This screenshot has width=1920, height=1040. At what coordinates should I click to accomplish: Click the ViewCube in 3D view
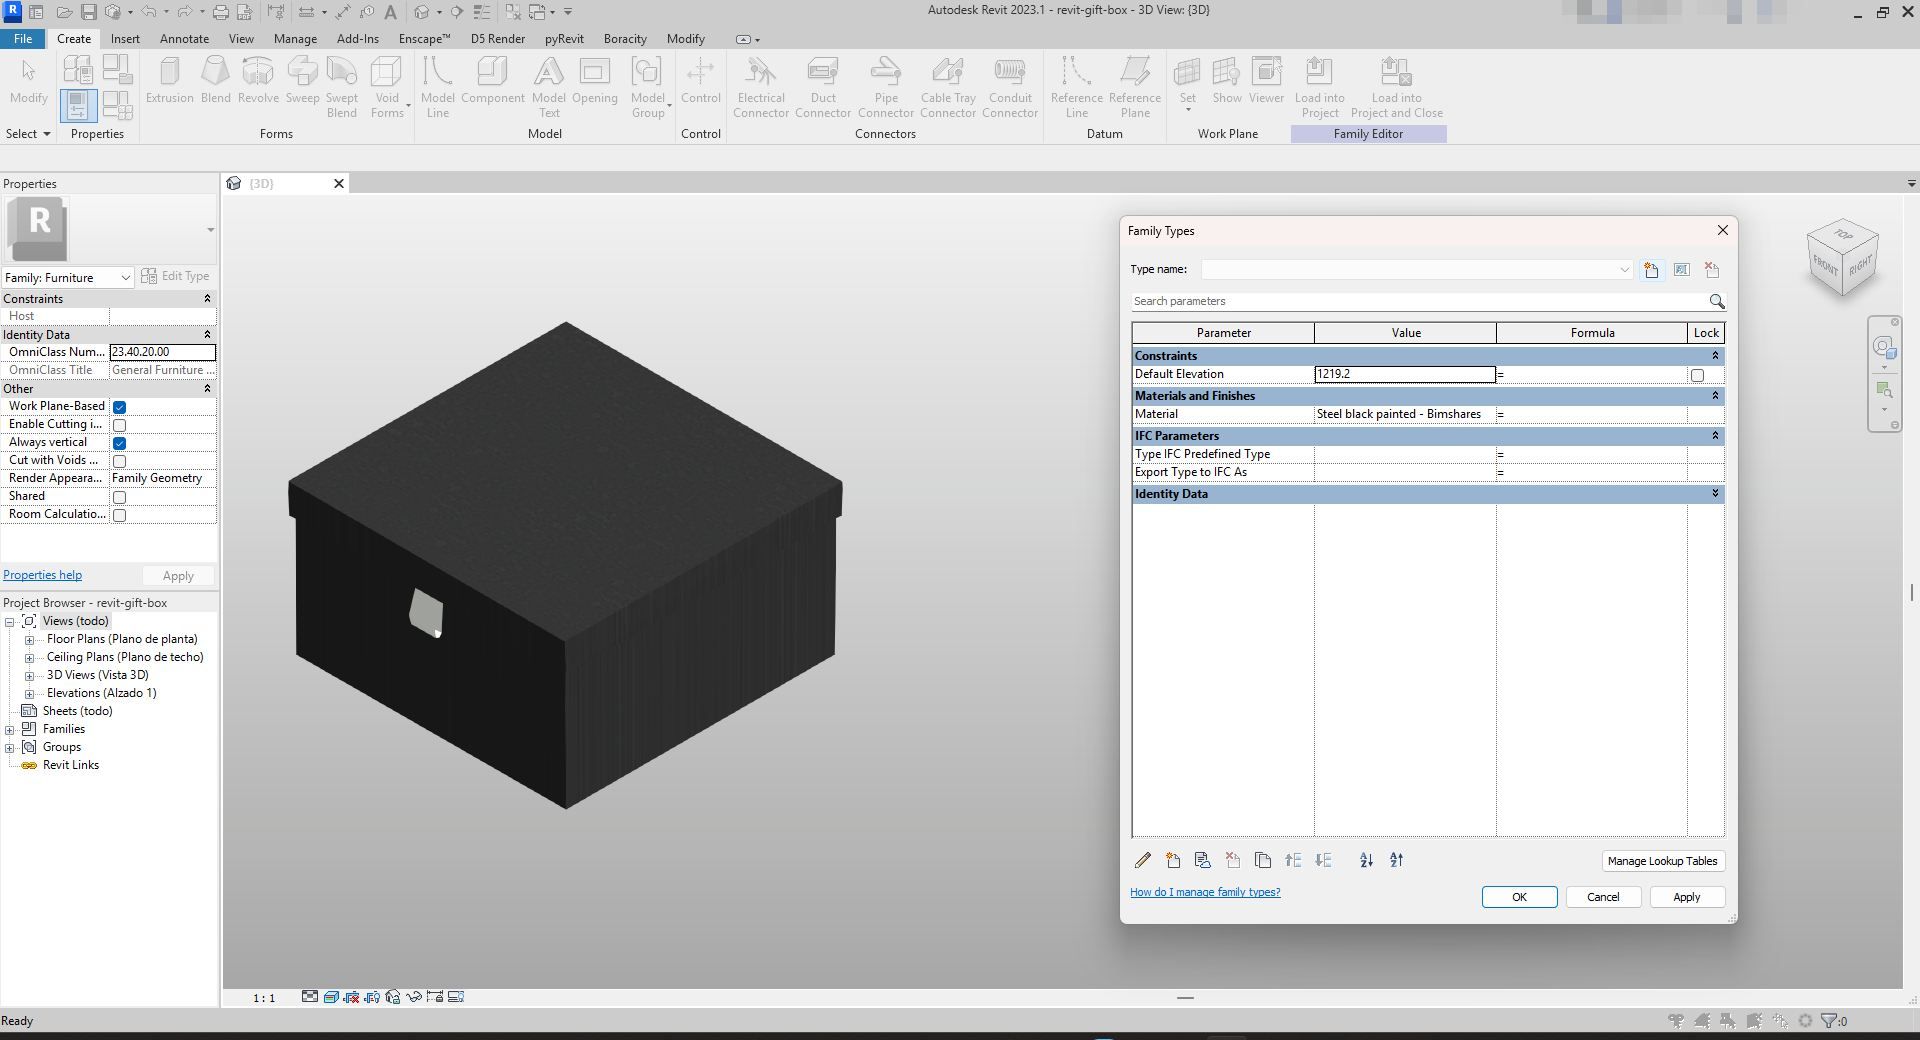(1842, 257)
